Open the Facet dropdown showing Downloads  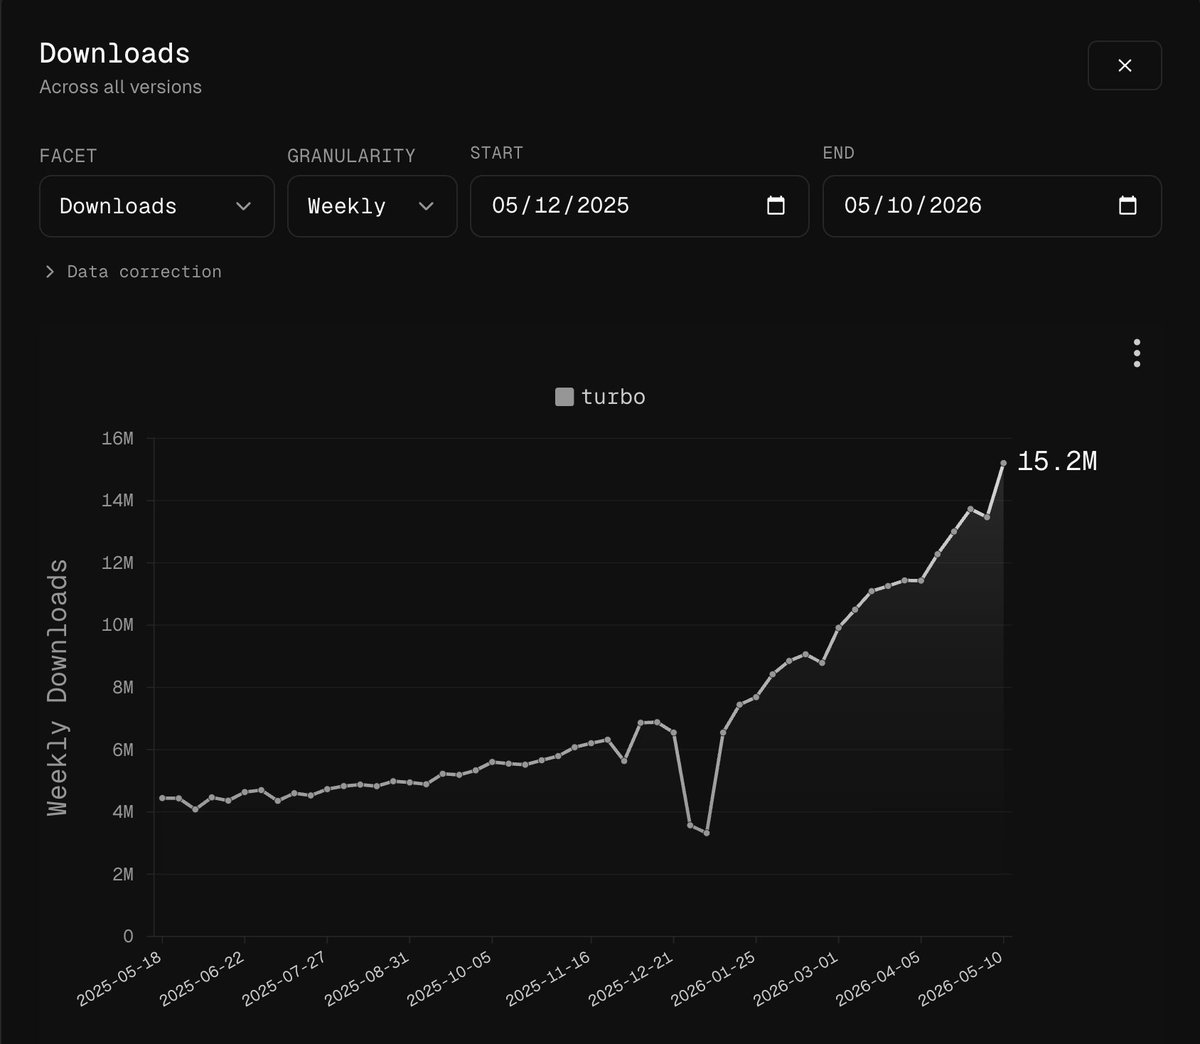click(157, 206)
